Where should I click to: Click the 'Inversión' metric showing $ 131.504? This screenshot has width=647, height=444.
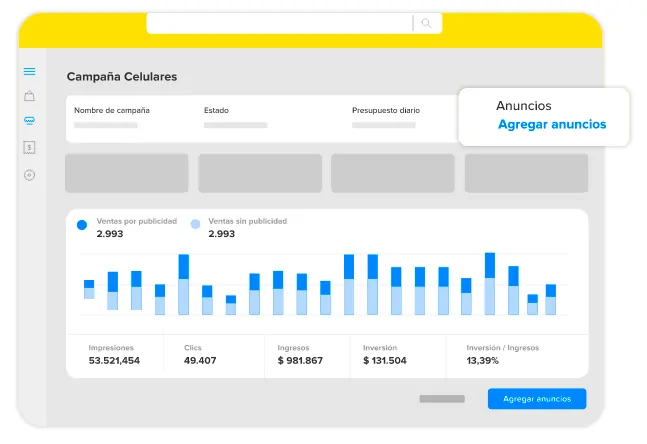pos(385,354)
